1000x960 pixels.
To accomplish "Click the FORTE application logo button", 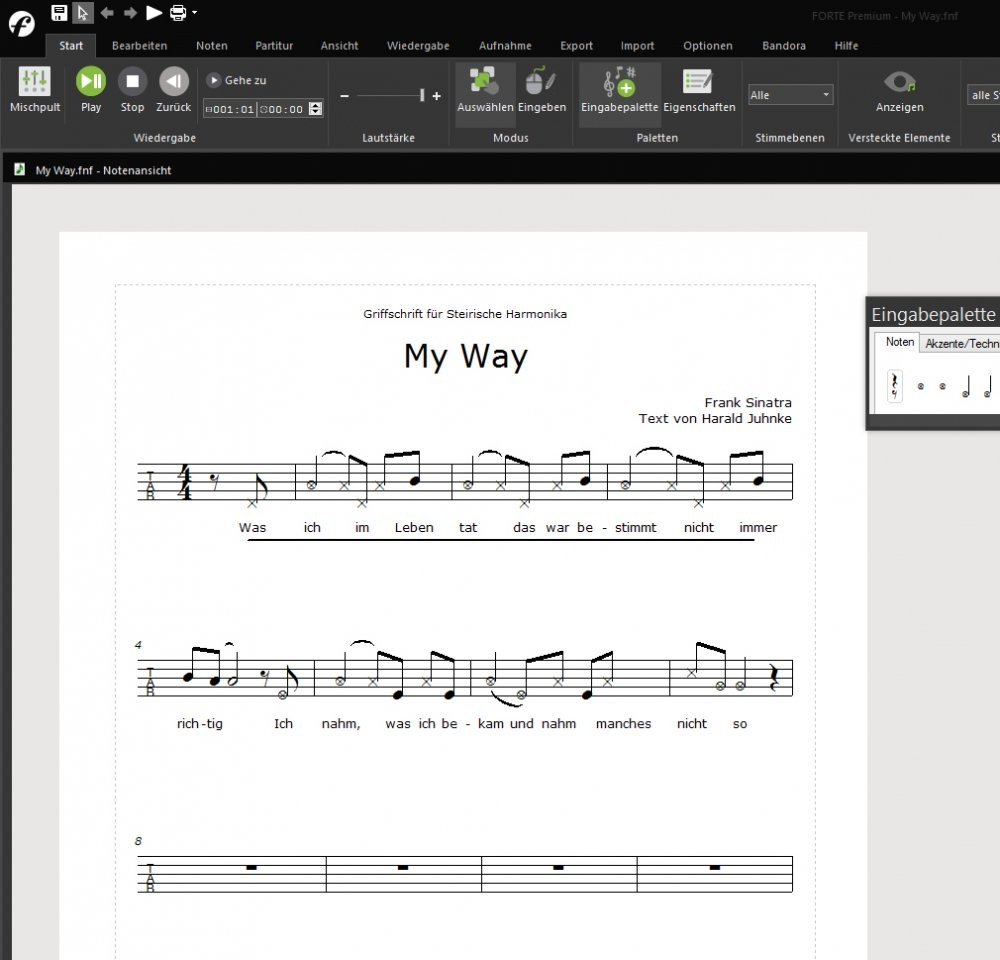I will (x=20, y=22).
